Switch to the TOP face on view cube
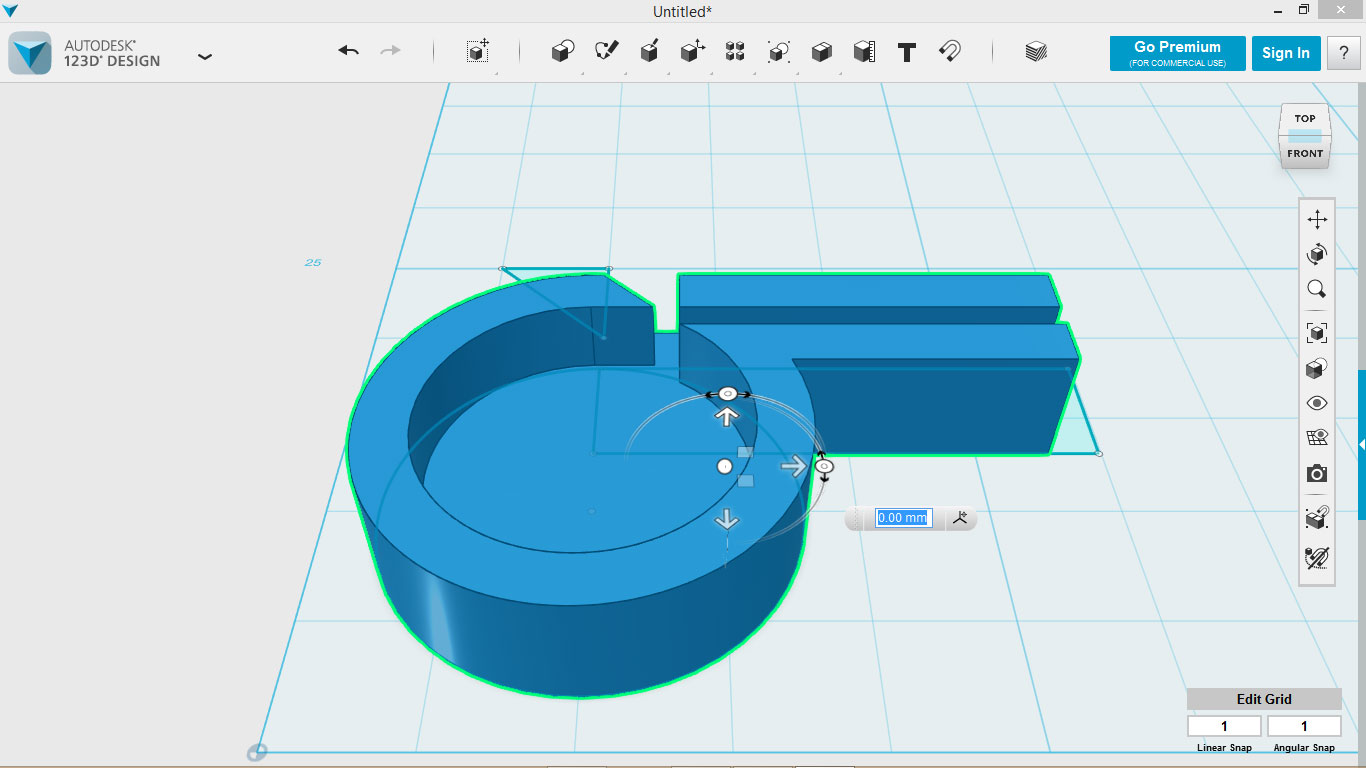The height and width of the screenshot is (768, 1366). tap(1305, 118)
